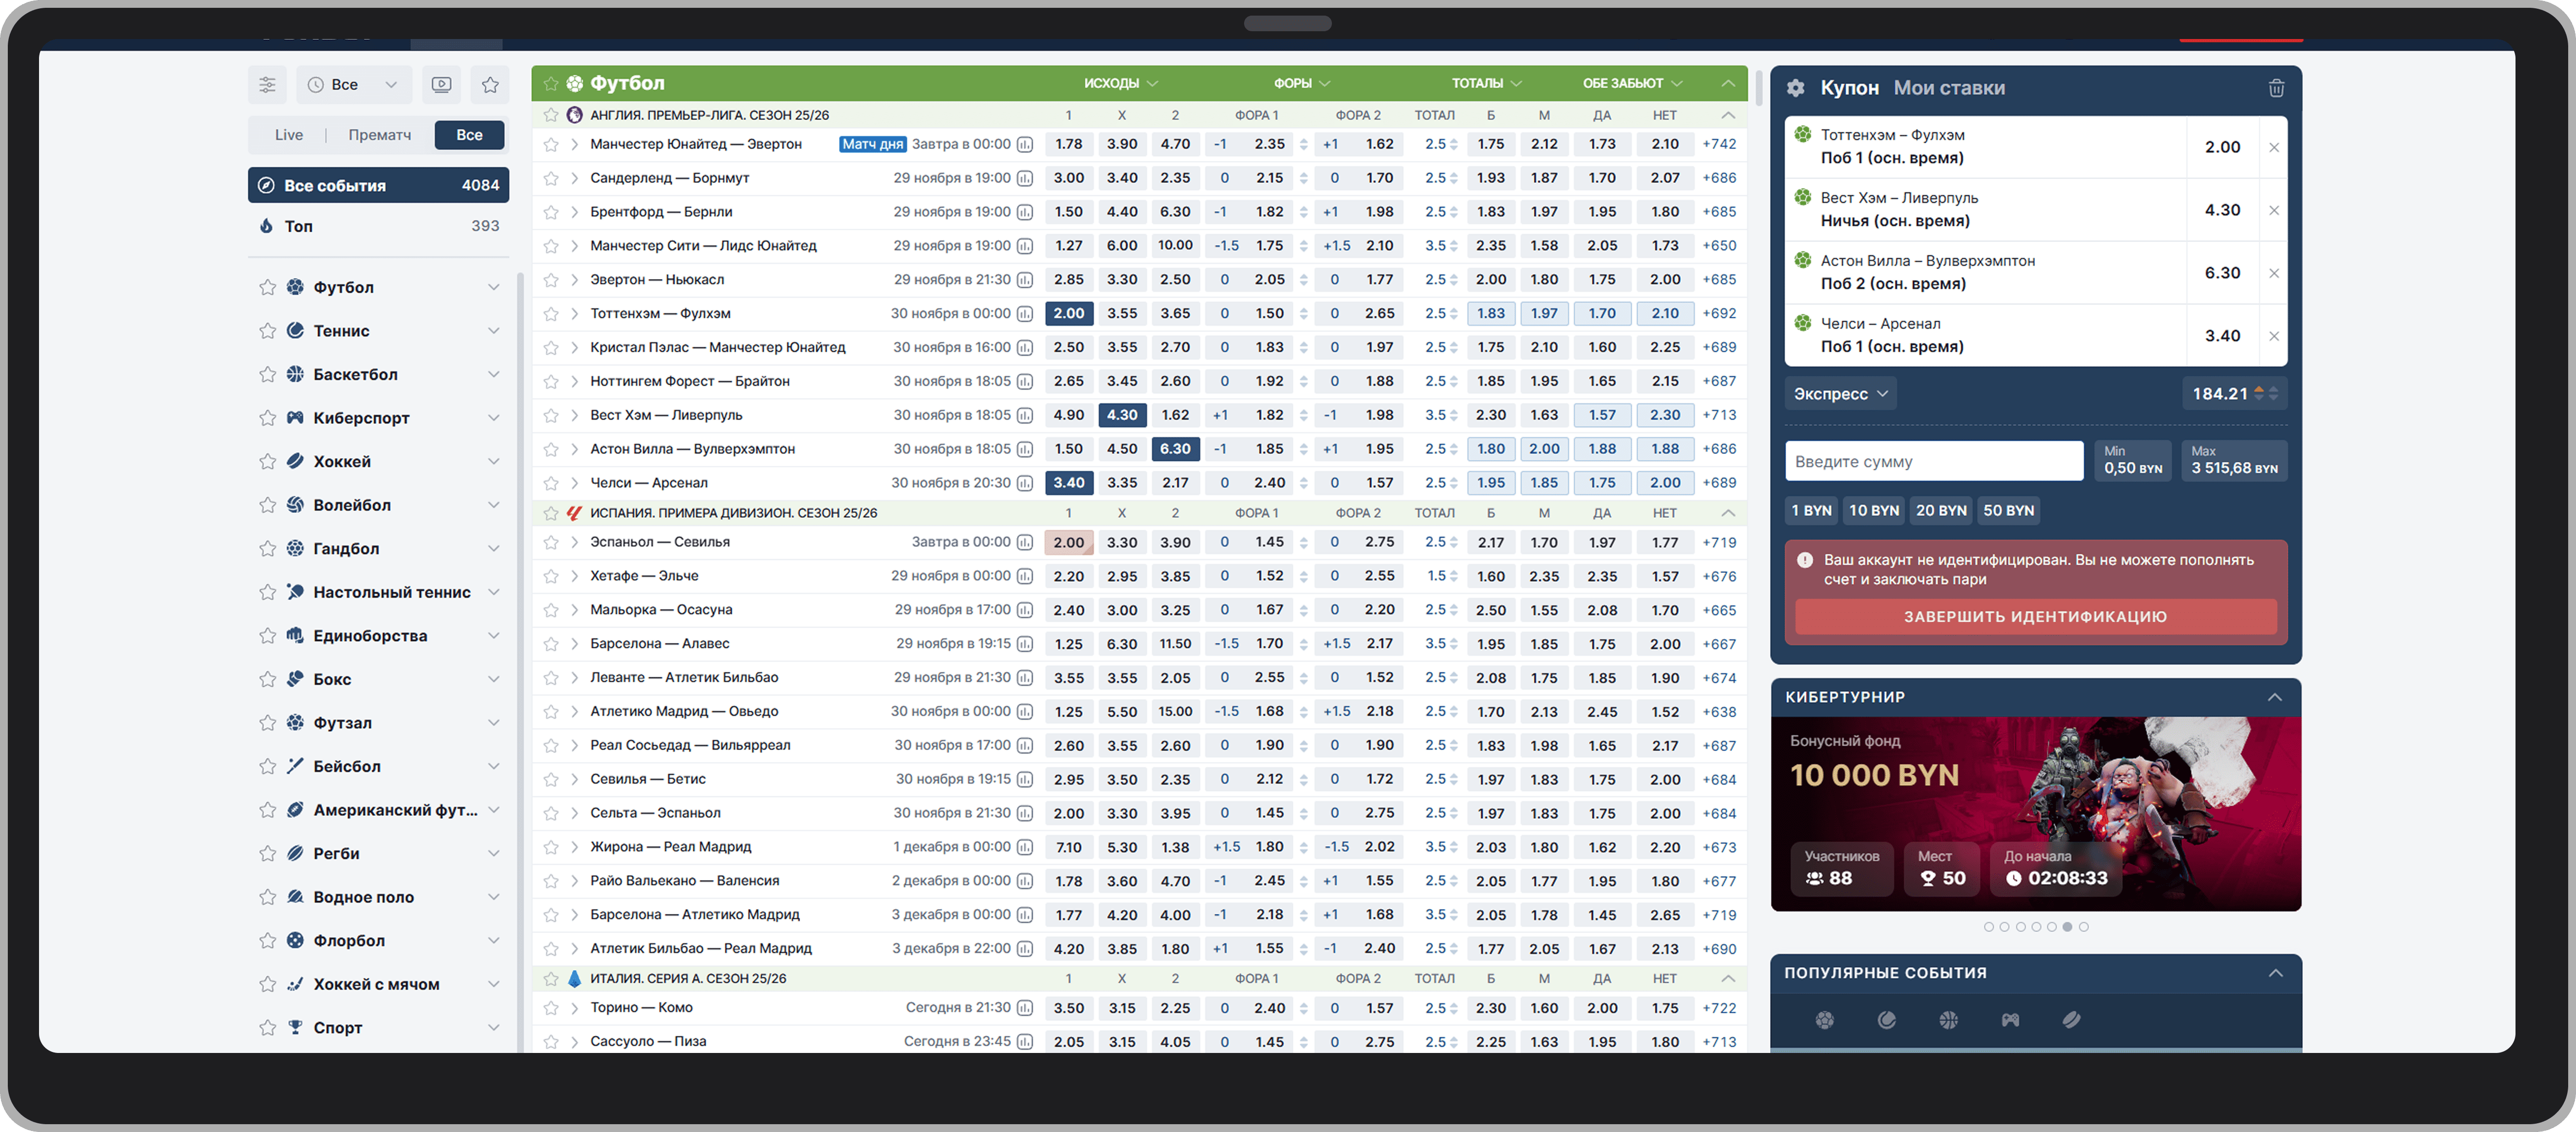
Task: Click the sixth carousel dot under Кибертурнир banner
Action: pos(2067,927)
